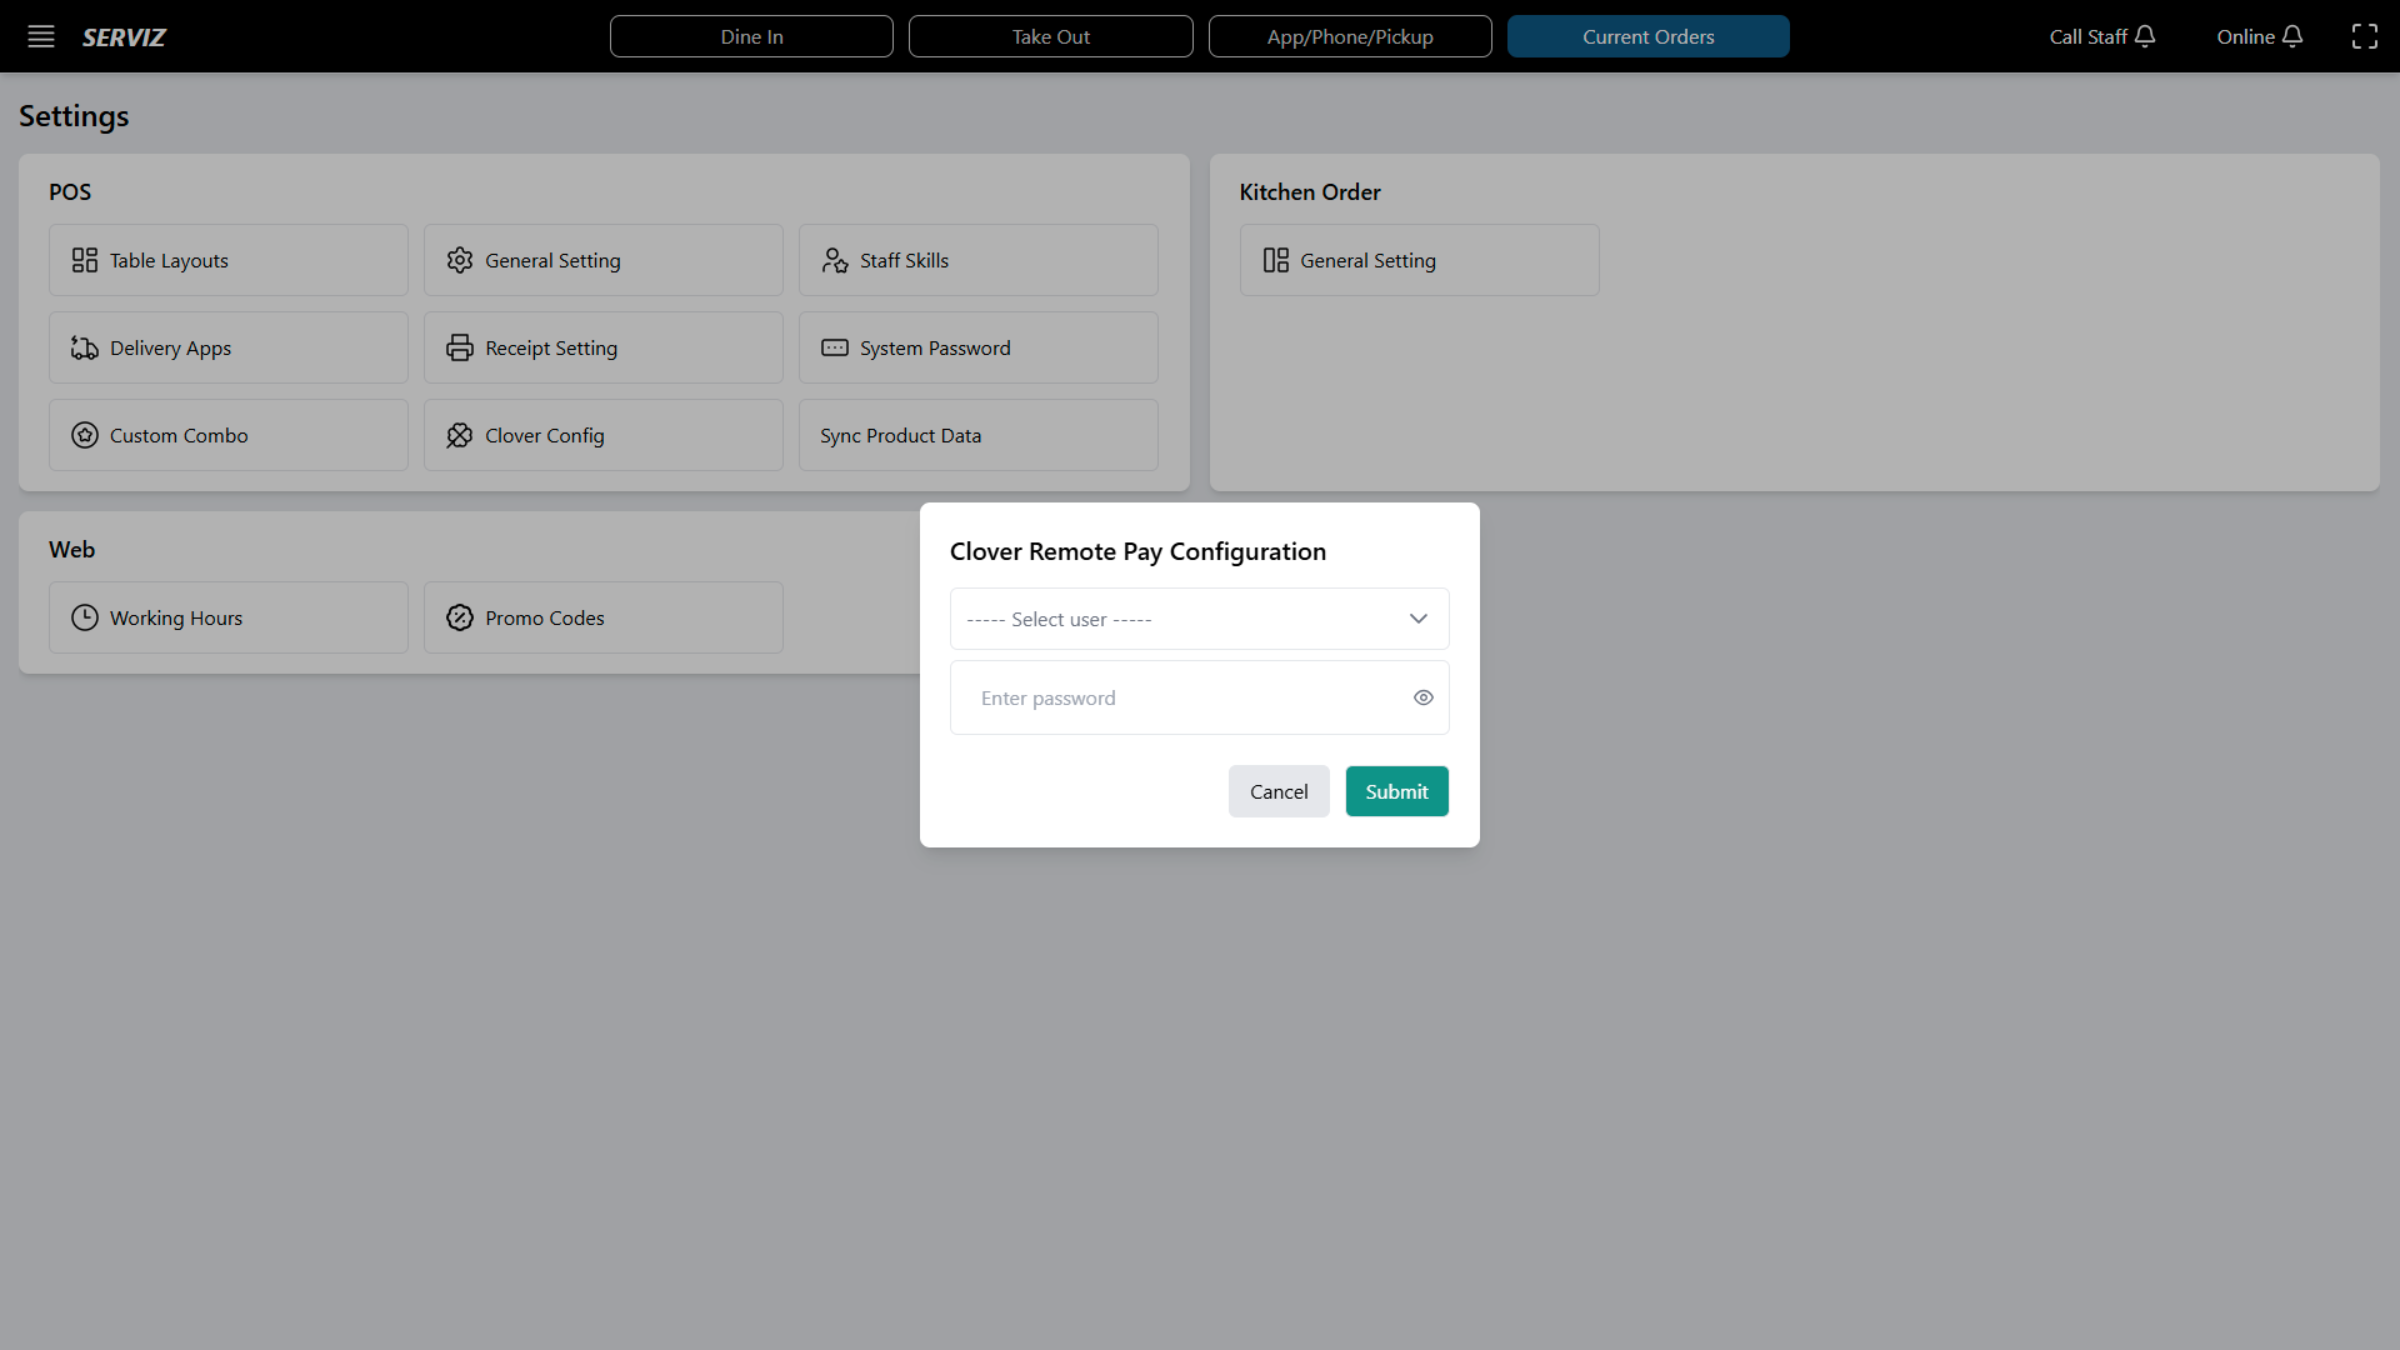Expand the user selection chevron
The height and width of the screenshot is (1350, 2400).
(x=1418, y=618)
